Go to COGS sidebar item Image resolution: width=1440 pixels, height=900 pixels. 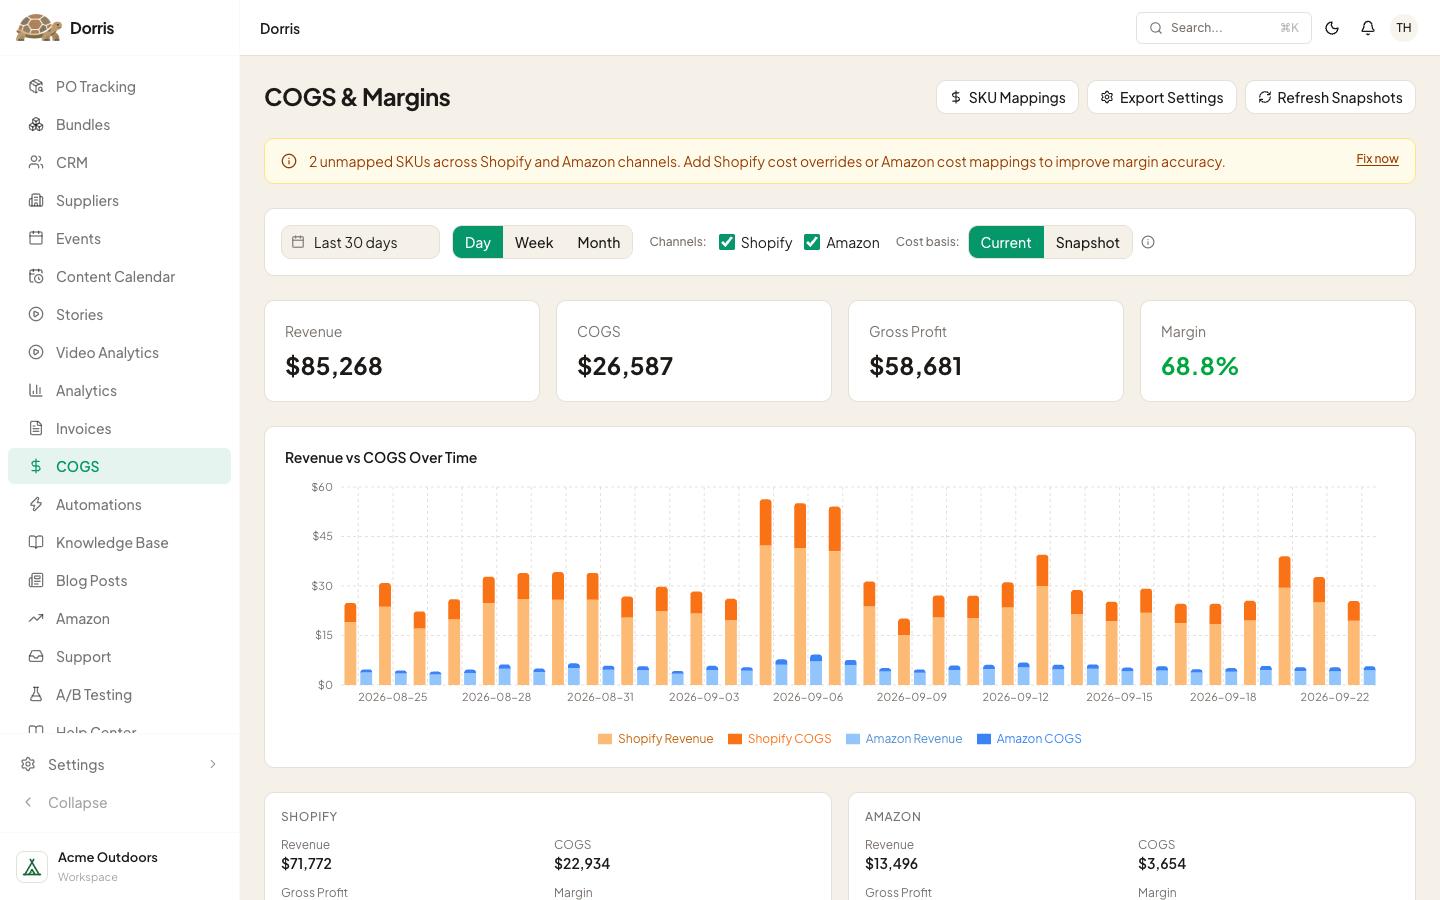120,466
